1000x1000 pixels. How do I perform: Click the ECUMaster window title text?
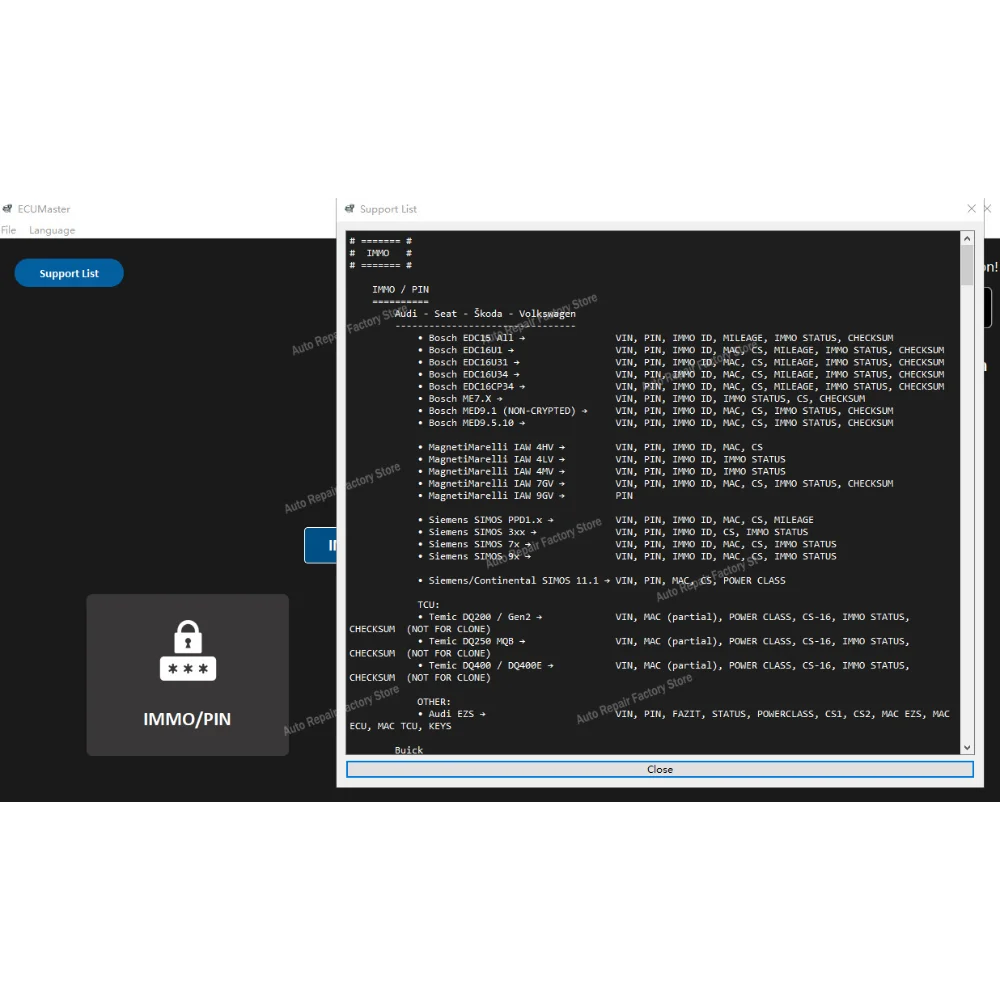[x=44, y=209]
